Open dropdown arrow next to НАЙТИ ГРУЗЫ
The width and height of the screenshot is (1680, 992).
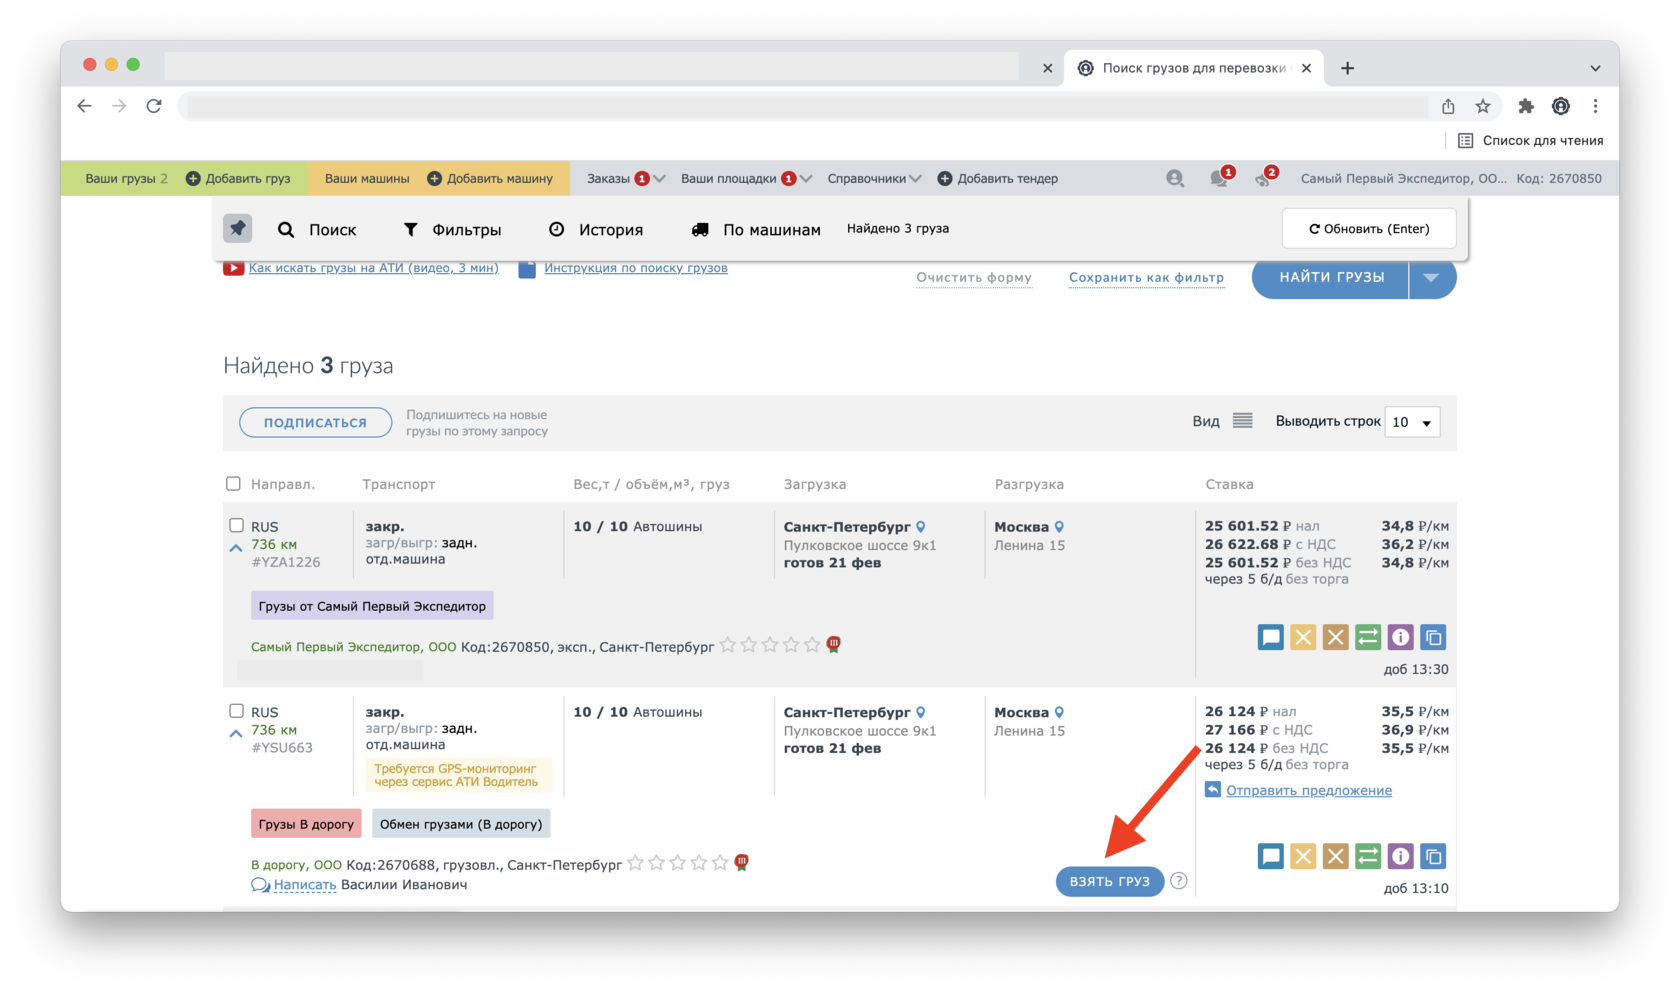click(1432, 277)
